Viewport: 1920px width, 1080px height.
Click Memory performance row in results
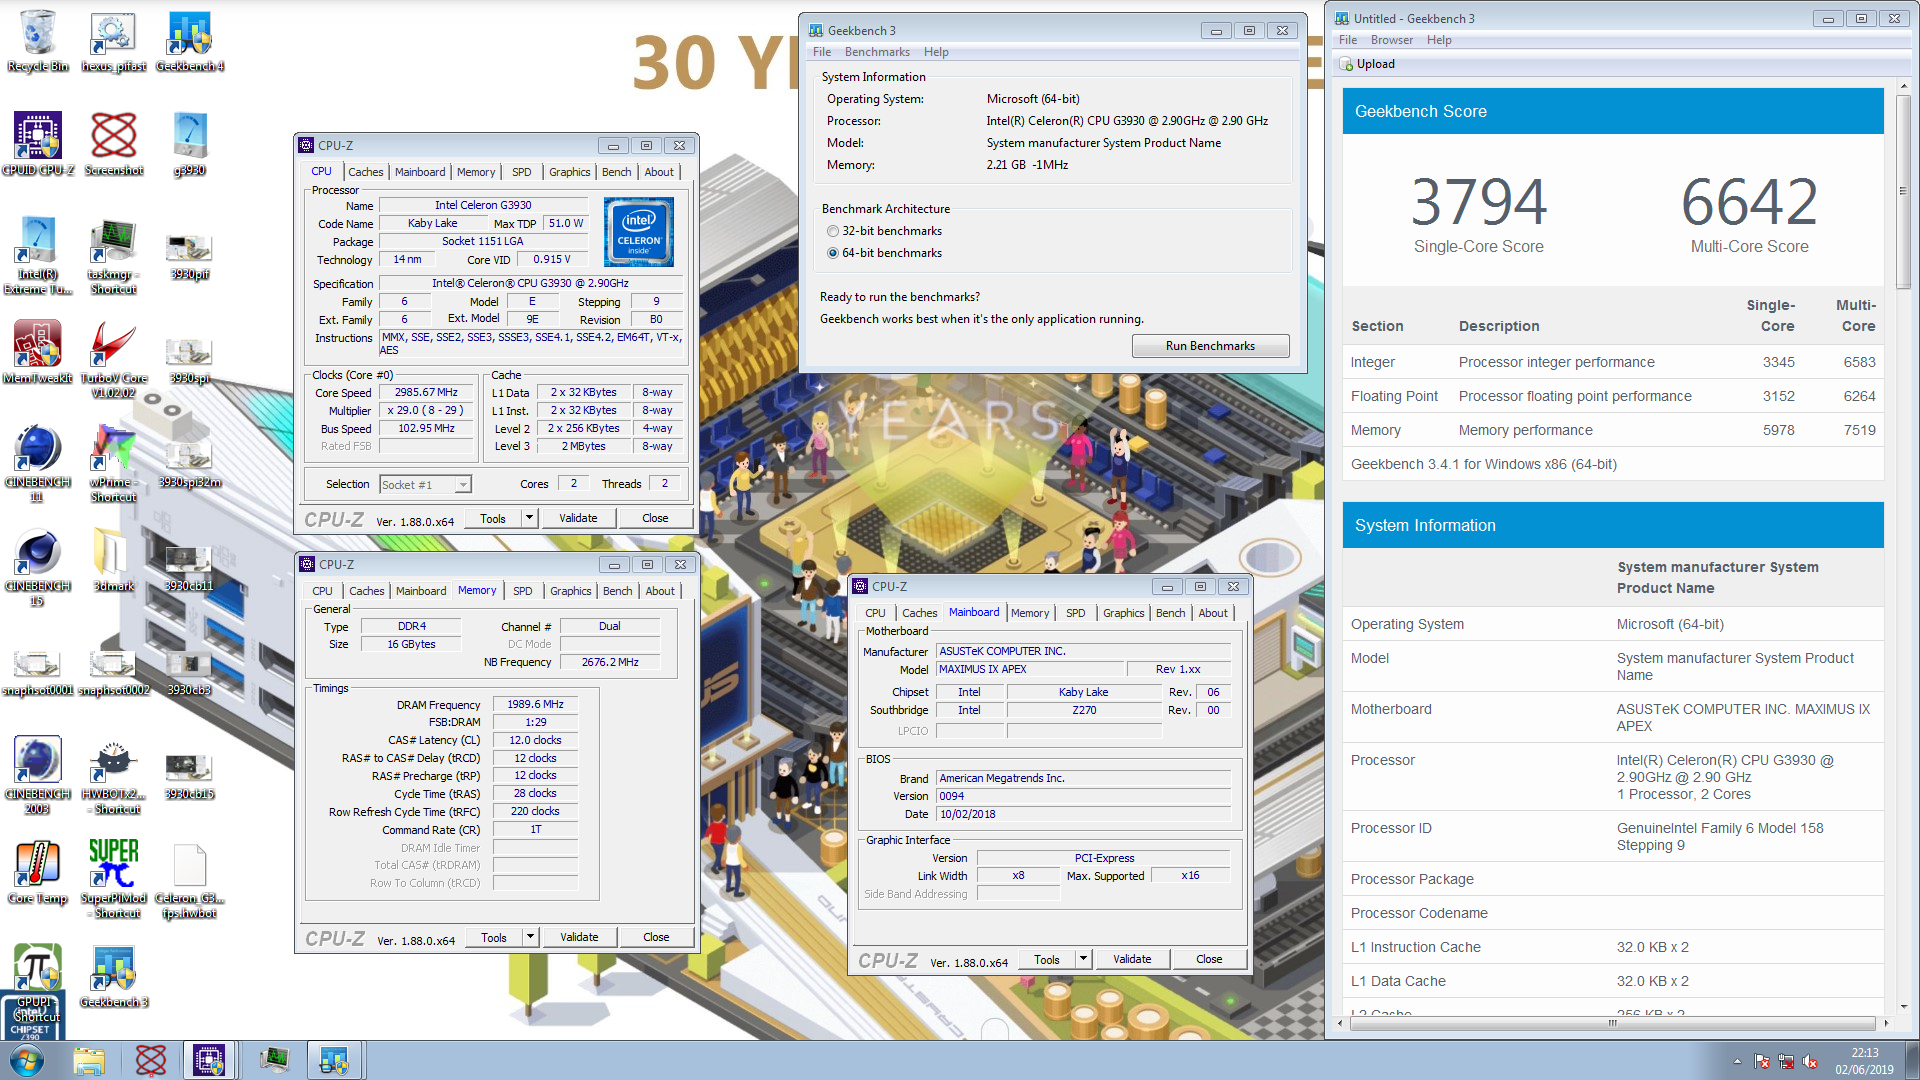(x=1613, y=430)
